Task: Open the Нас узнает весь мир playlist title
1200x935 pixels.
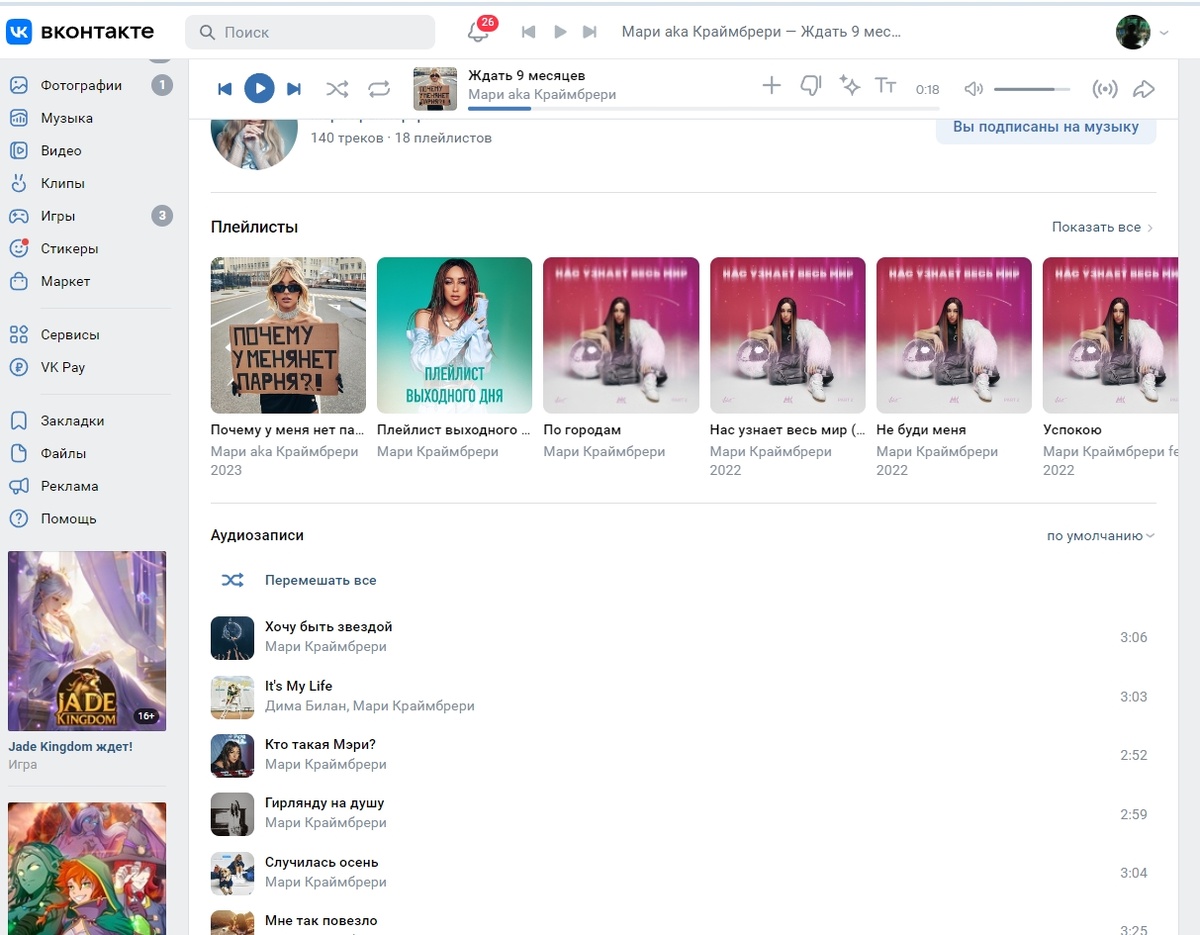Action: coord(786,430)
